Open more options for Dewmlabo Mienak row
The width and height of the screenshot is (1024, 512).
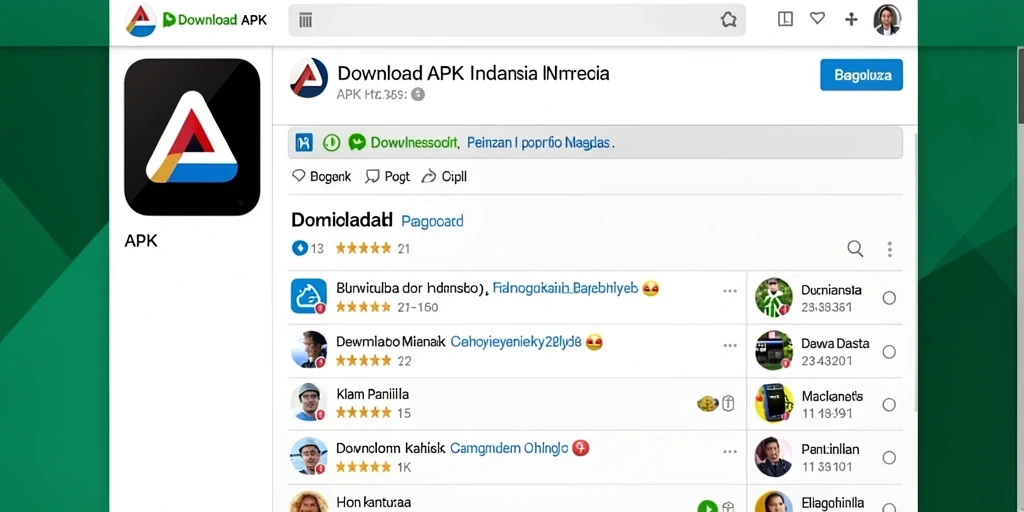[729, 345]
